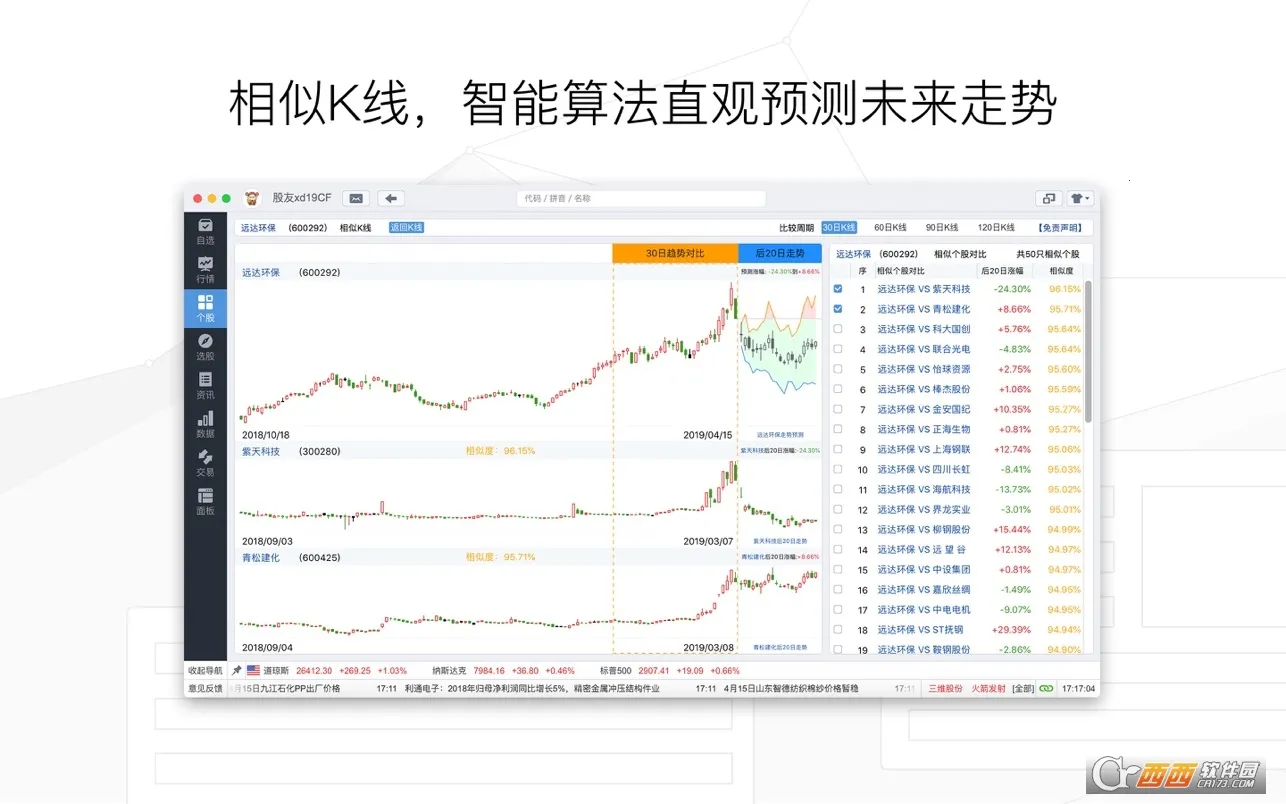Open the 行情 market quotes section
The width and height of the screenshot is (1286, 804).
(x=205, y=270)
